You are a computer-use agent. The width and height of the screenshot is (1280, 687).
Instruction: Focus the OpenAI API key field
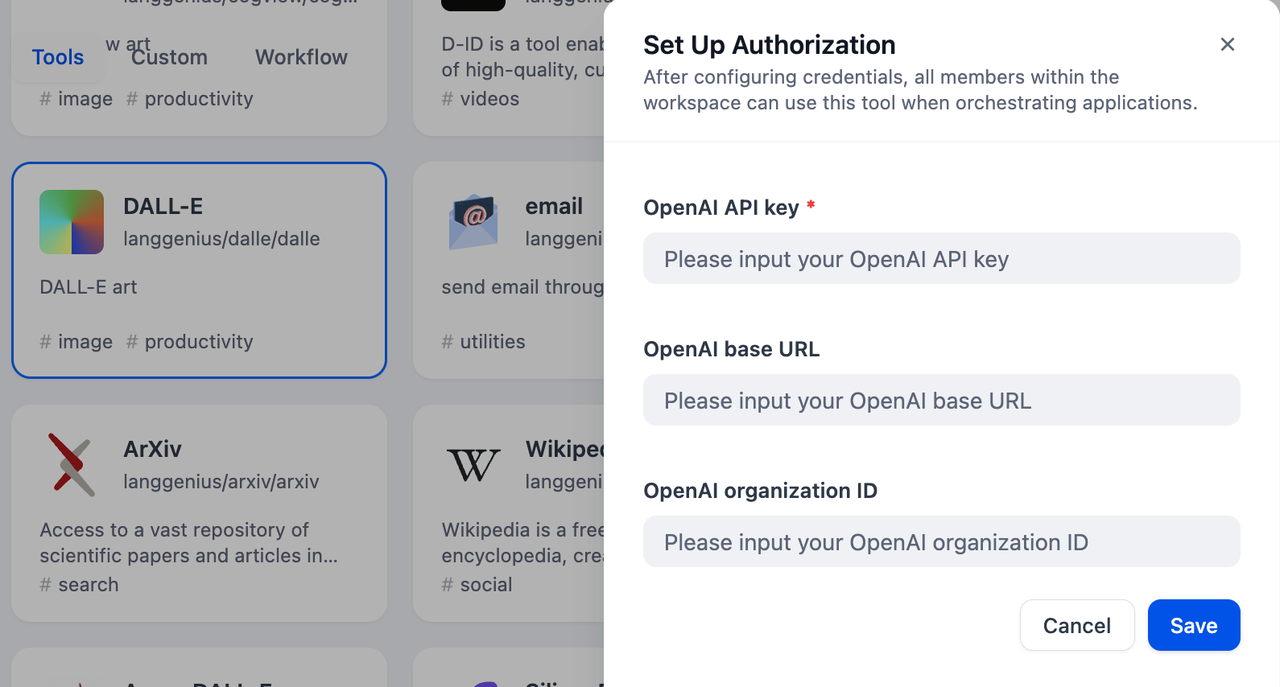pyautogui.click(x=941, y=259)
